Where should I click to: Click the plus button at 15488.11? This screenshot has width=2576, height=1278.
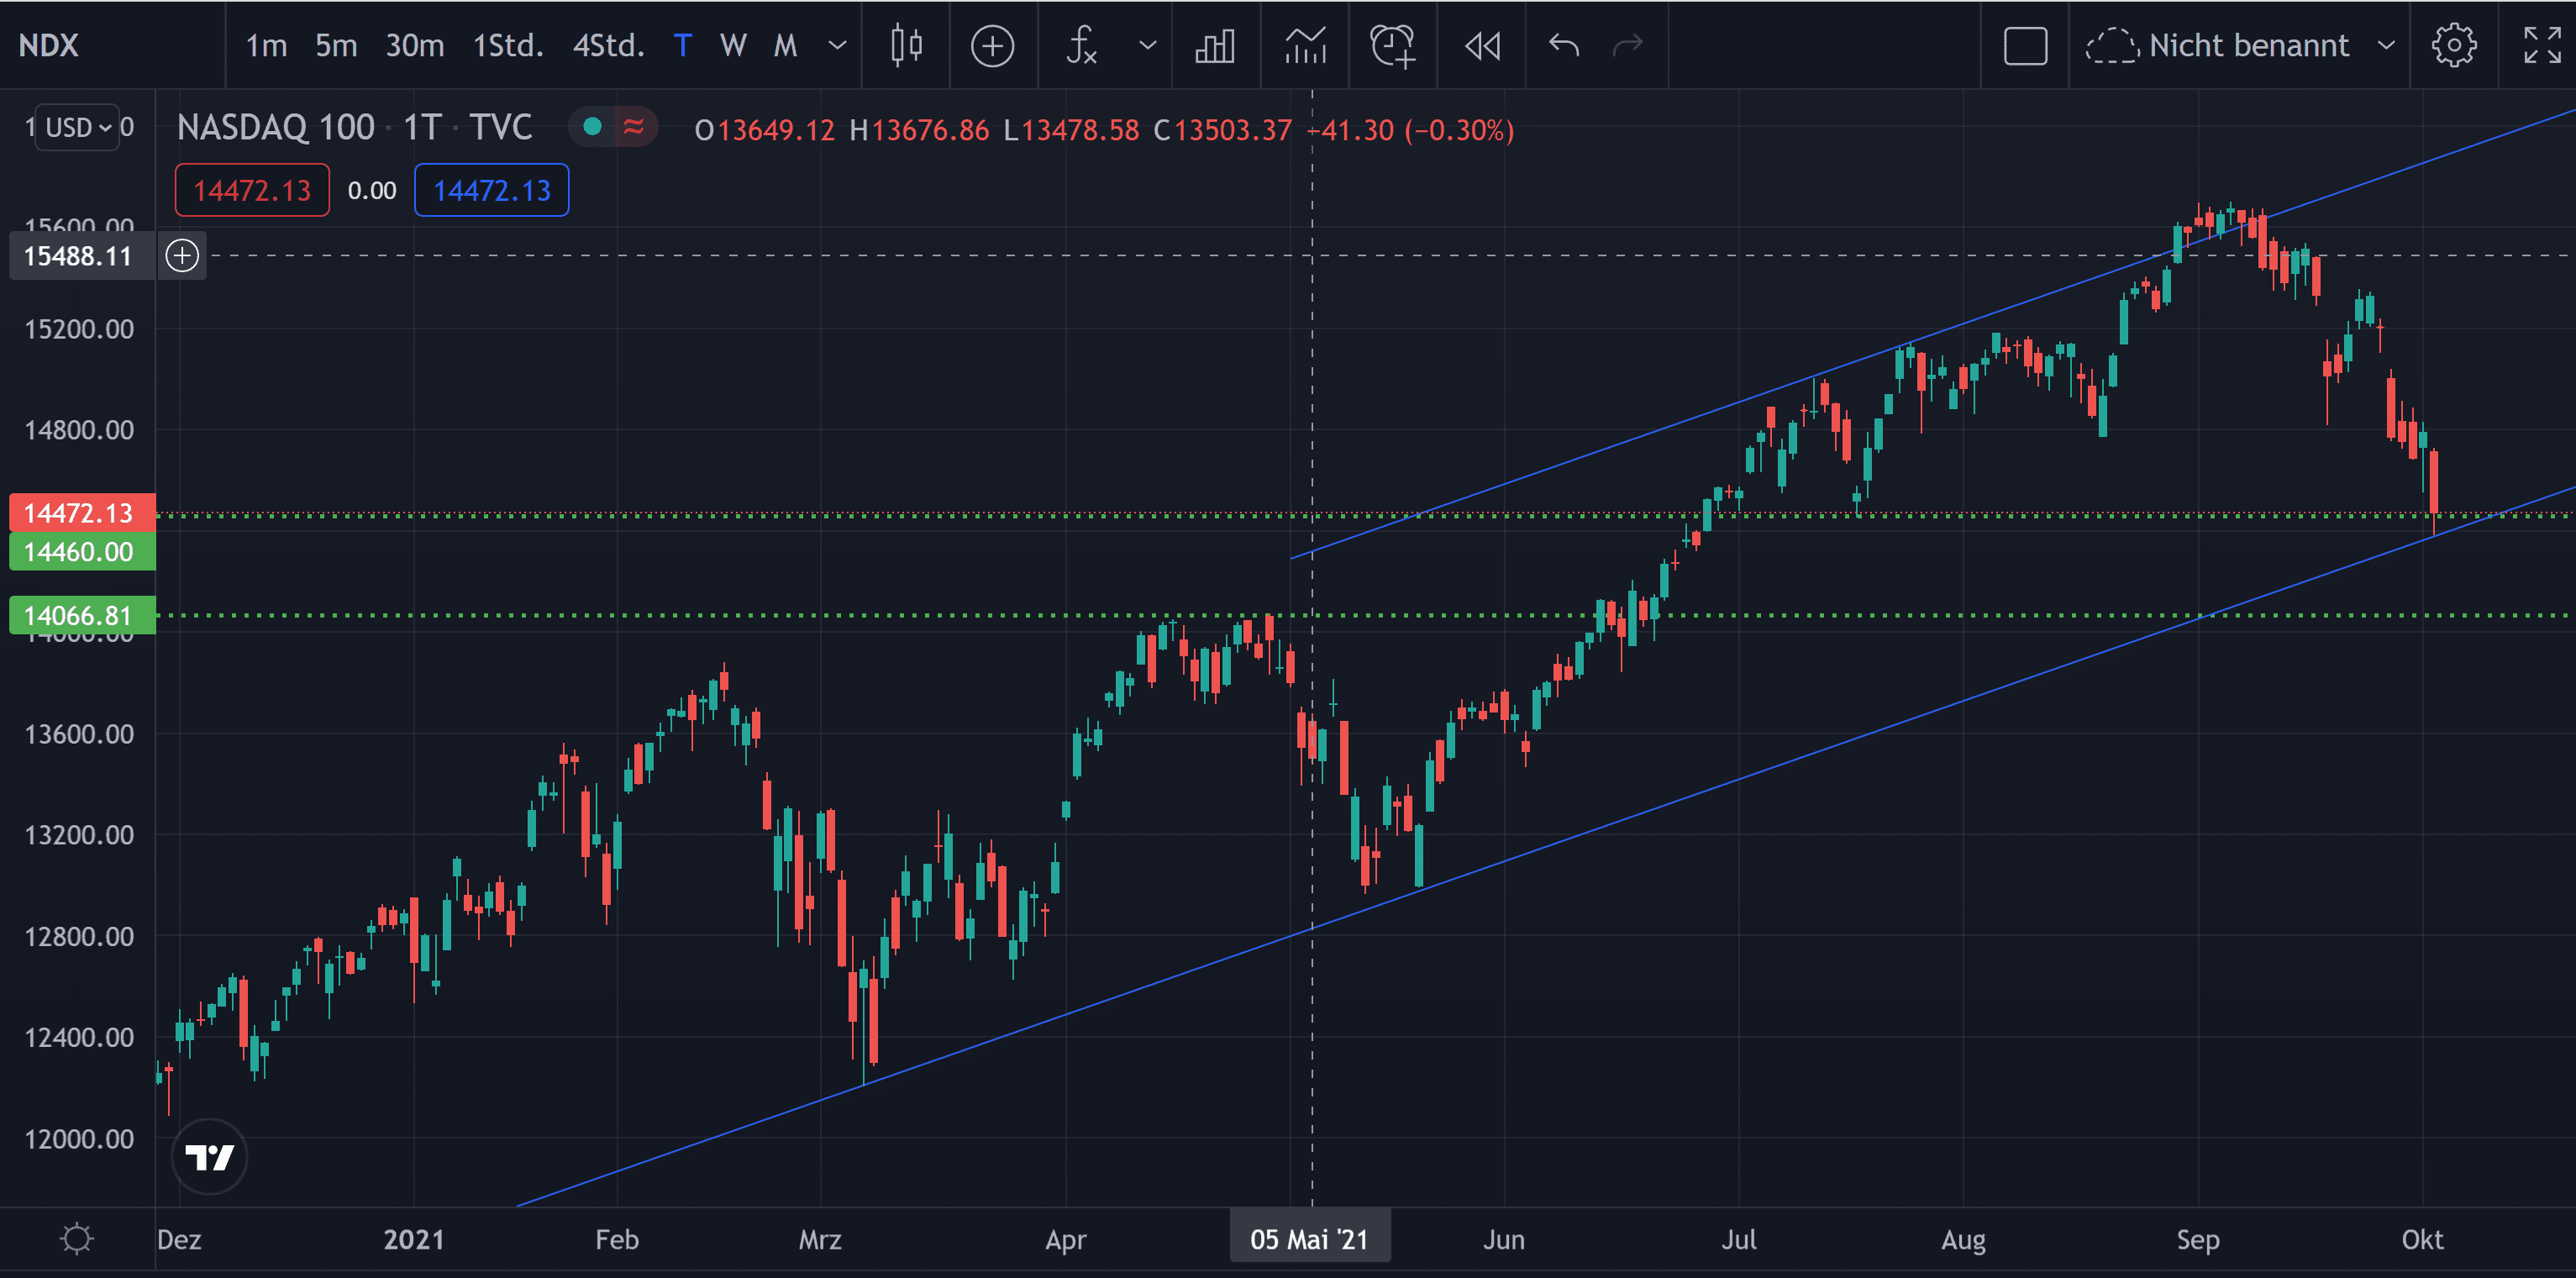(182, 255)
